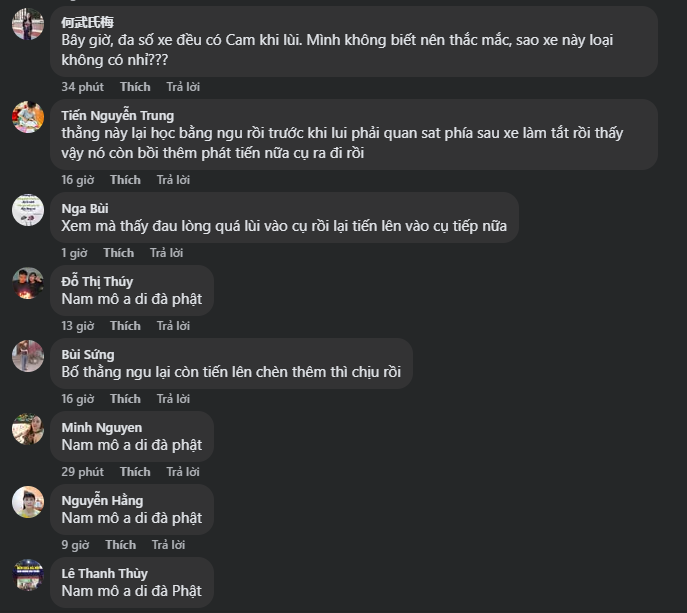The height and width of the screenshot is (613, 687).
Task: Click the 9 giờ timestamp link
Action: [75, 545]
